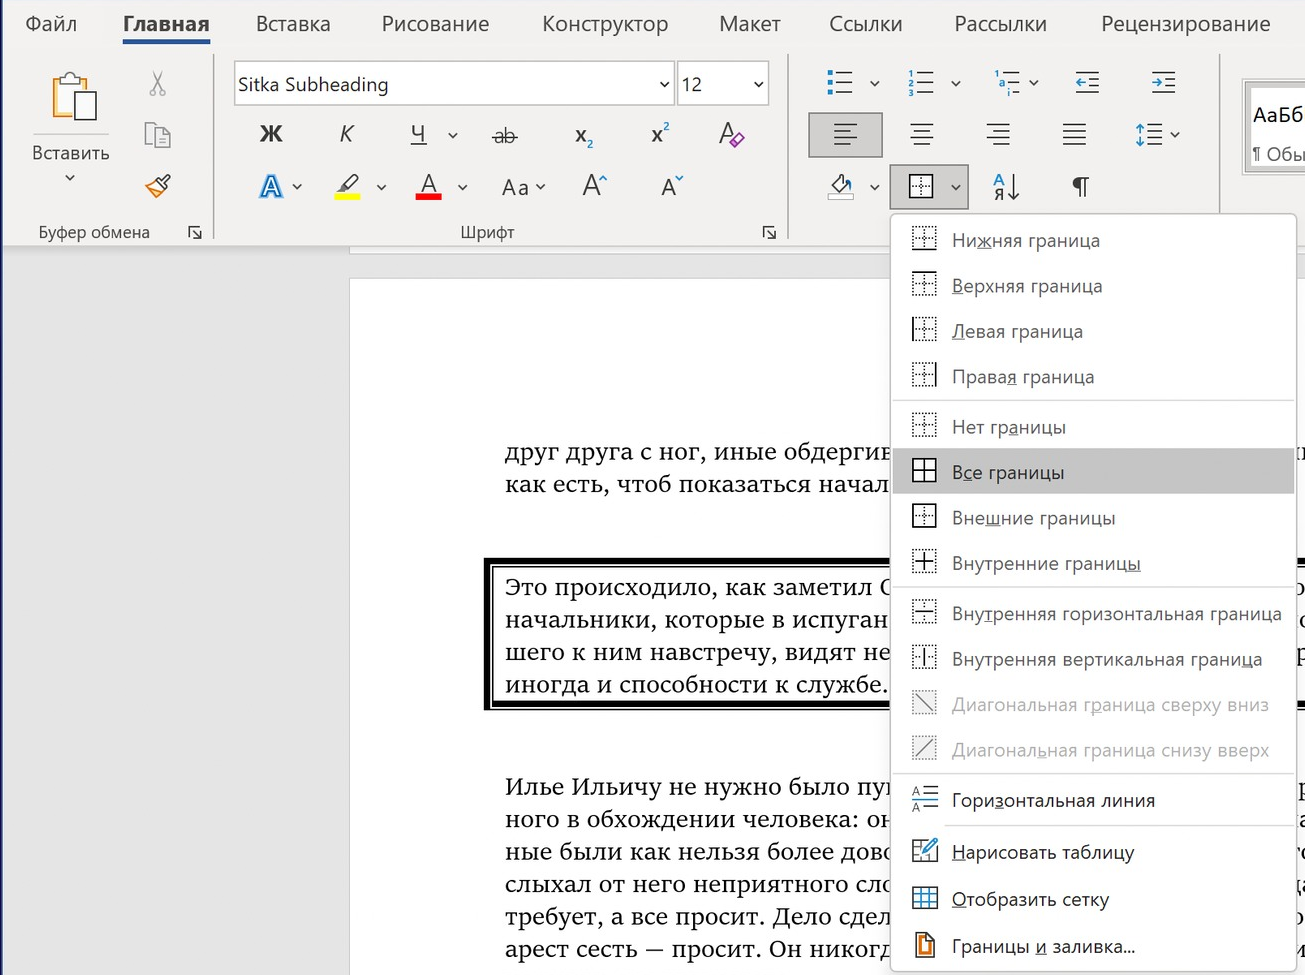Open change case Аа dropdown
1305x975 pixels.
coord(524,187)
